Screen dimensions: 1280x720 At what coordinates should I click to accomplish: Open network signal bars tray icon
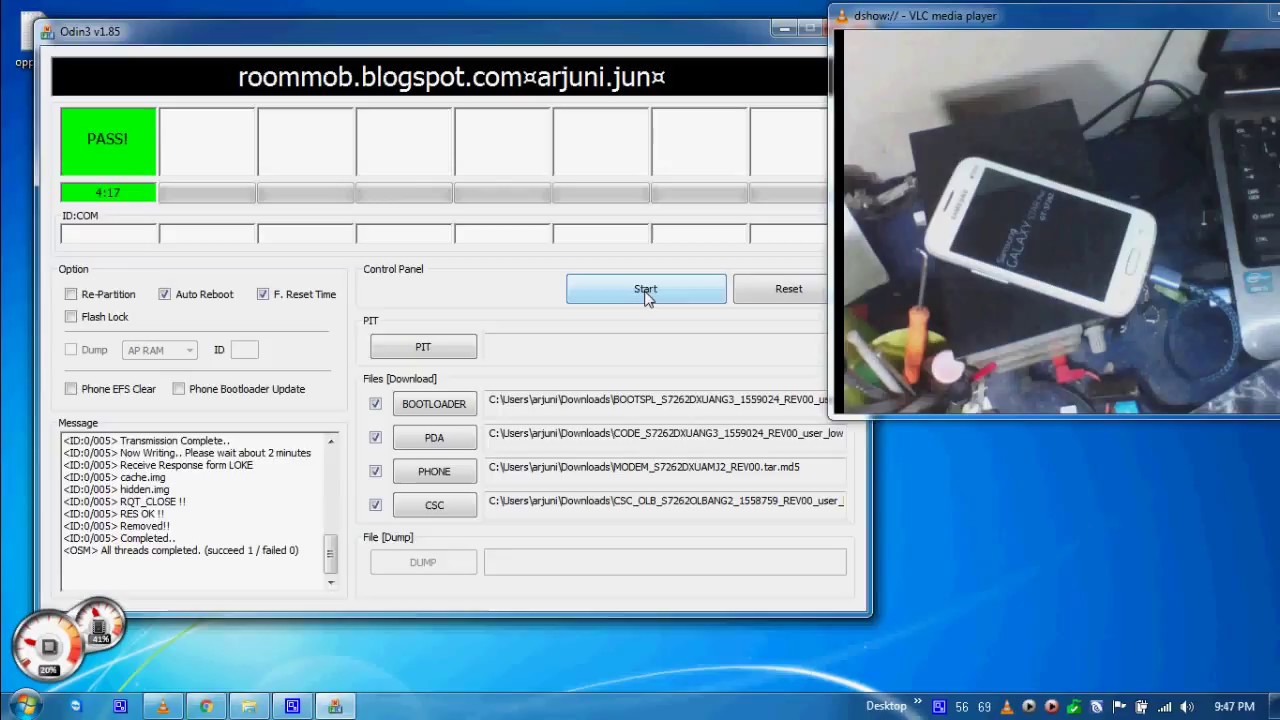1164,707
